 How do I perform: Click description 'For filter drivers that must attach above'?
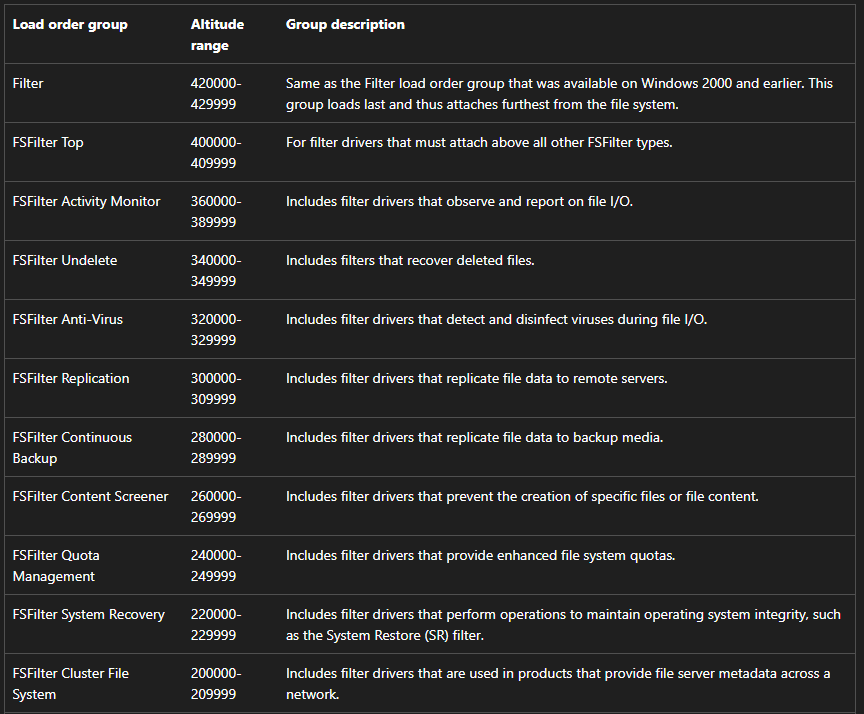479,142
